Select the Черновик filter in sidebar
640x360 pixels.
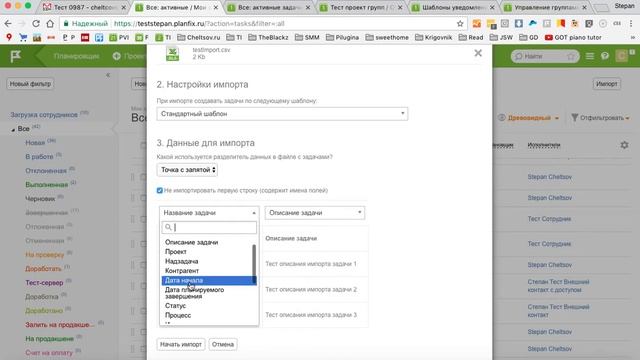pyautogui.click(x=40, y=199)
